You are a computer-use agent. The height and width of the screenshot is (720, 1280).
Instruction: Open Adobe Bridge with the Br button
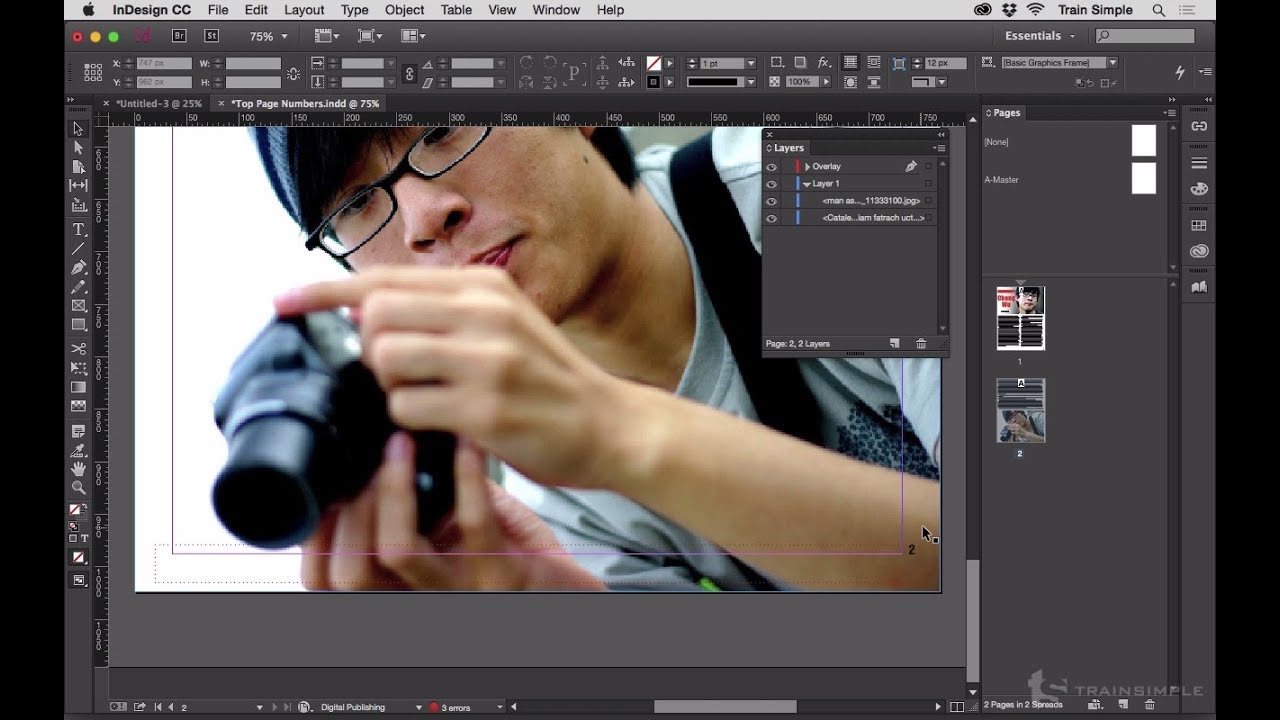coord(179,36)
